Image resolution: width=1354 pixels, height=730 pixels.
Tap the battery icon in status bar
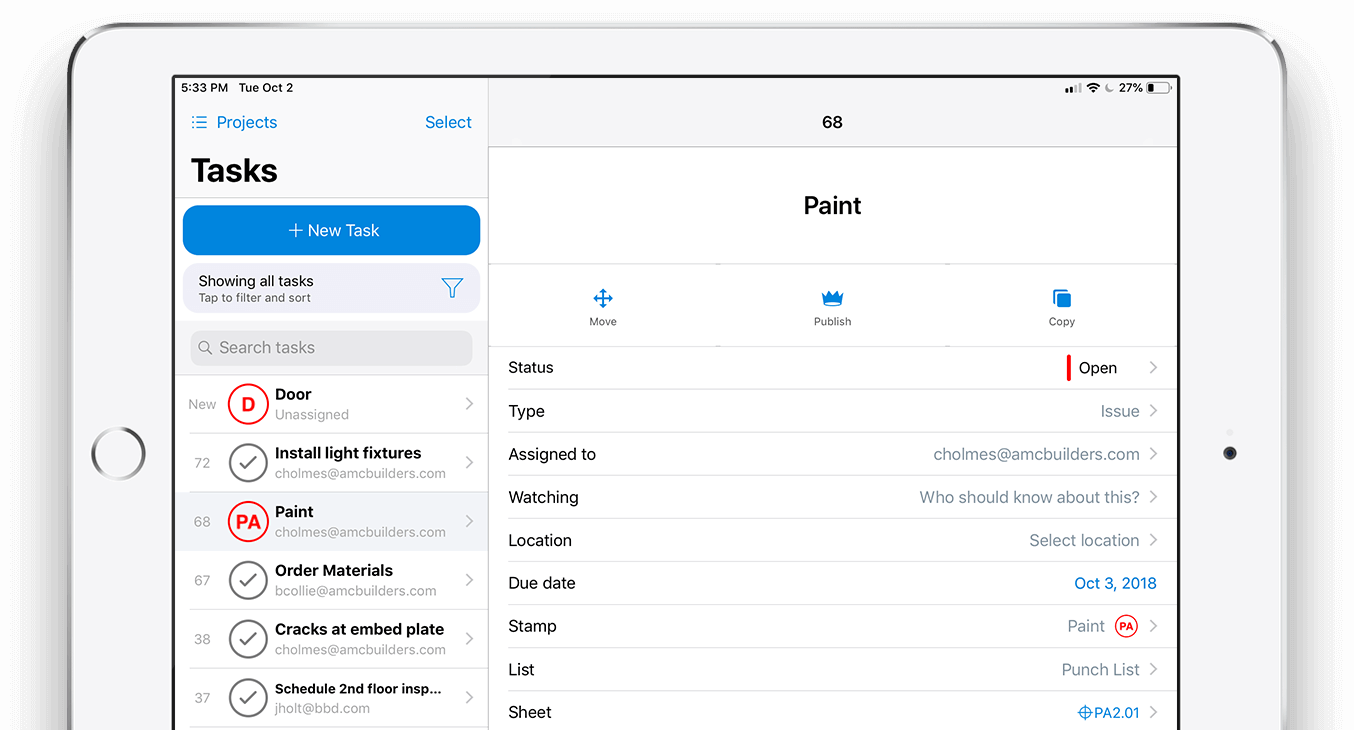tap(1158, 88)
